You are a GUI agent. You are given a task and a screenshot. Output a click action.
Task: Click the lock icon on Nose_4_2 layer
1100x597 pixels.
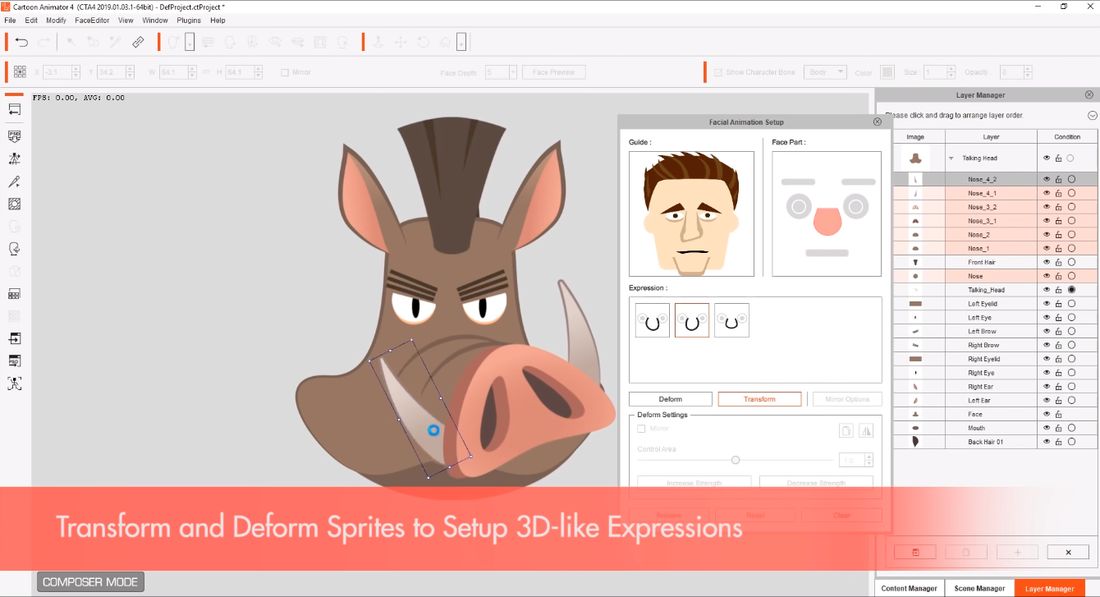1059,180
